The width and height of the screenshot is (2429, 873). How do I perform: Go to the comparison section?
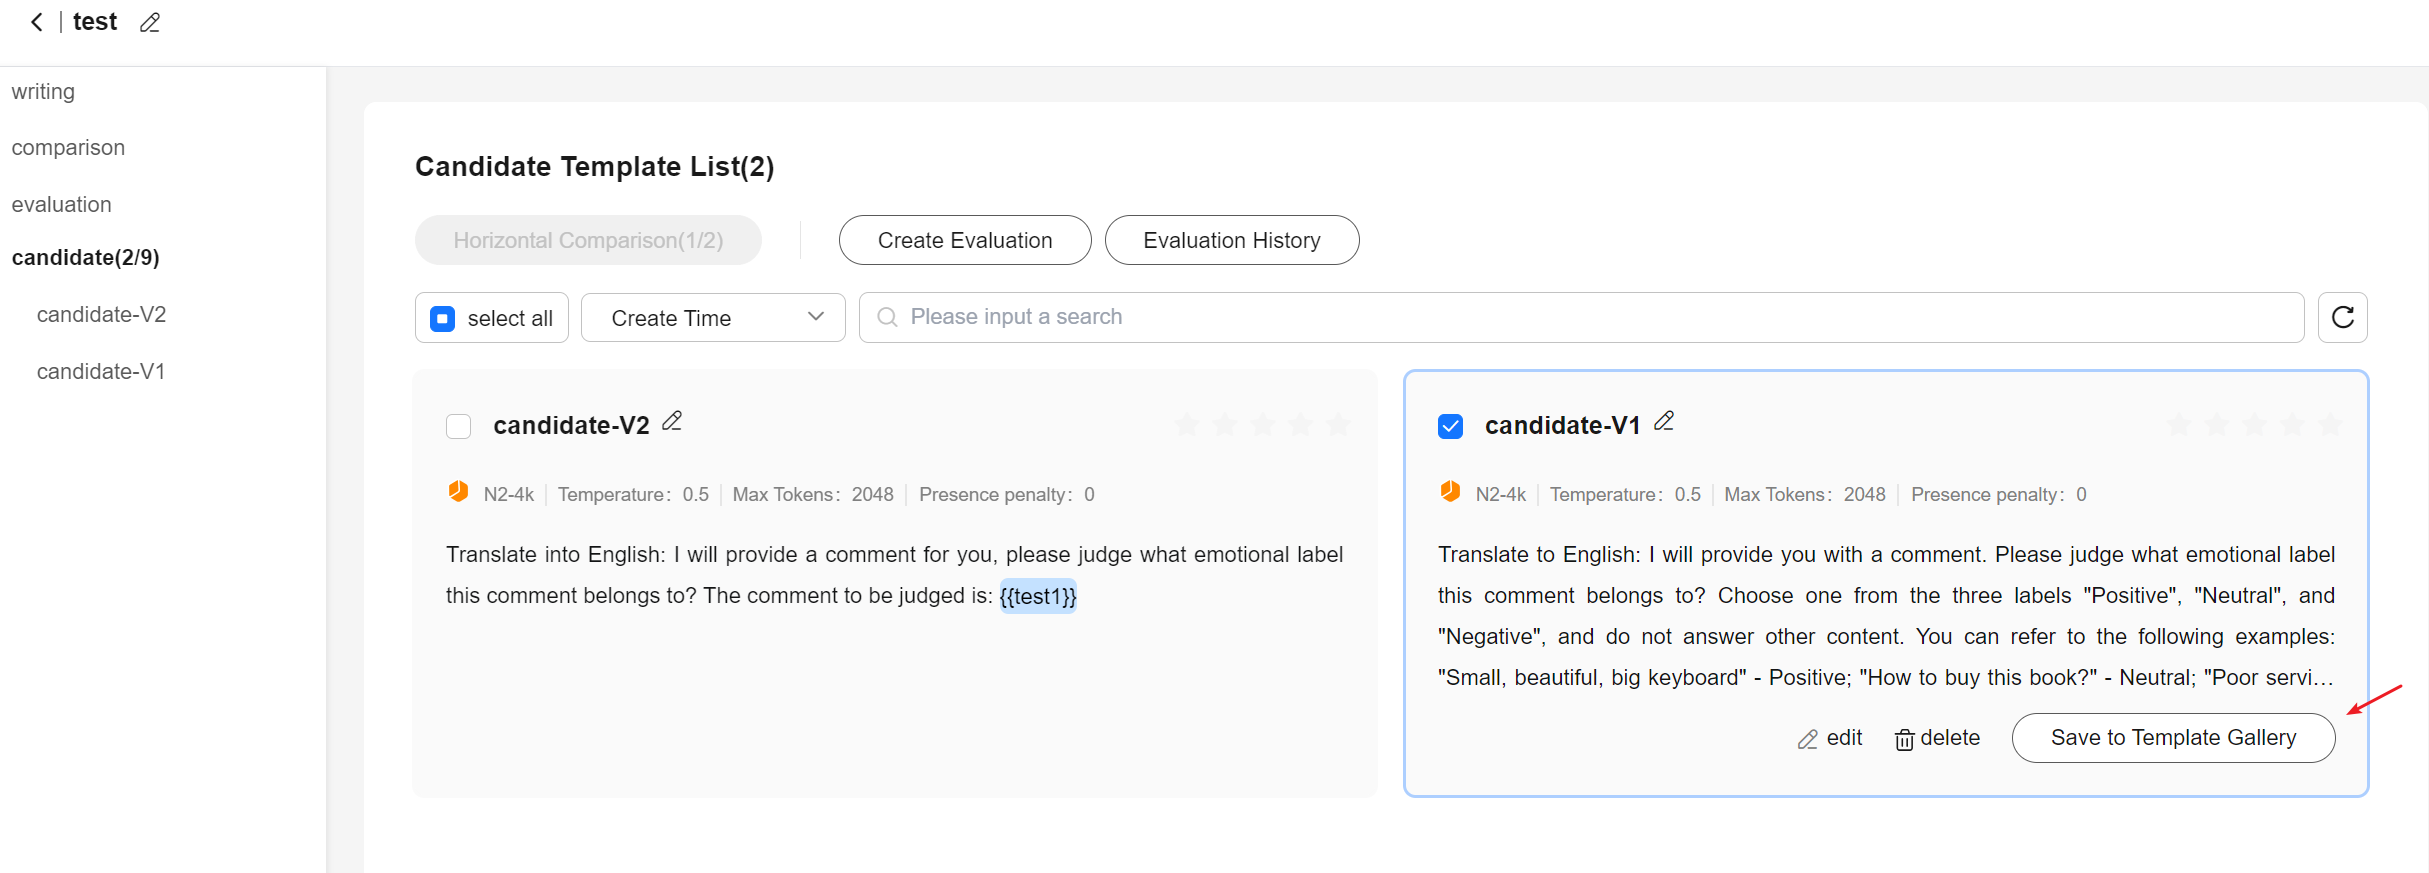coord(68,148)
